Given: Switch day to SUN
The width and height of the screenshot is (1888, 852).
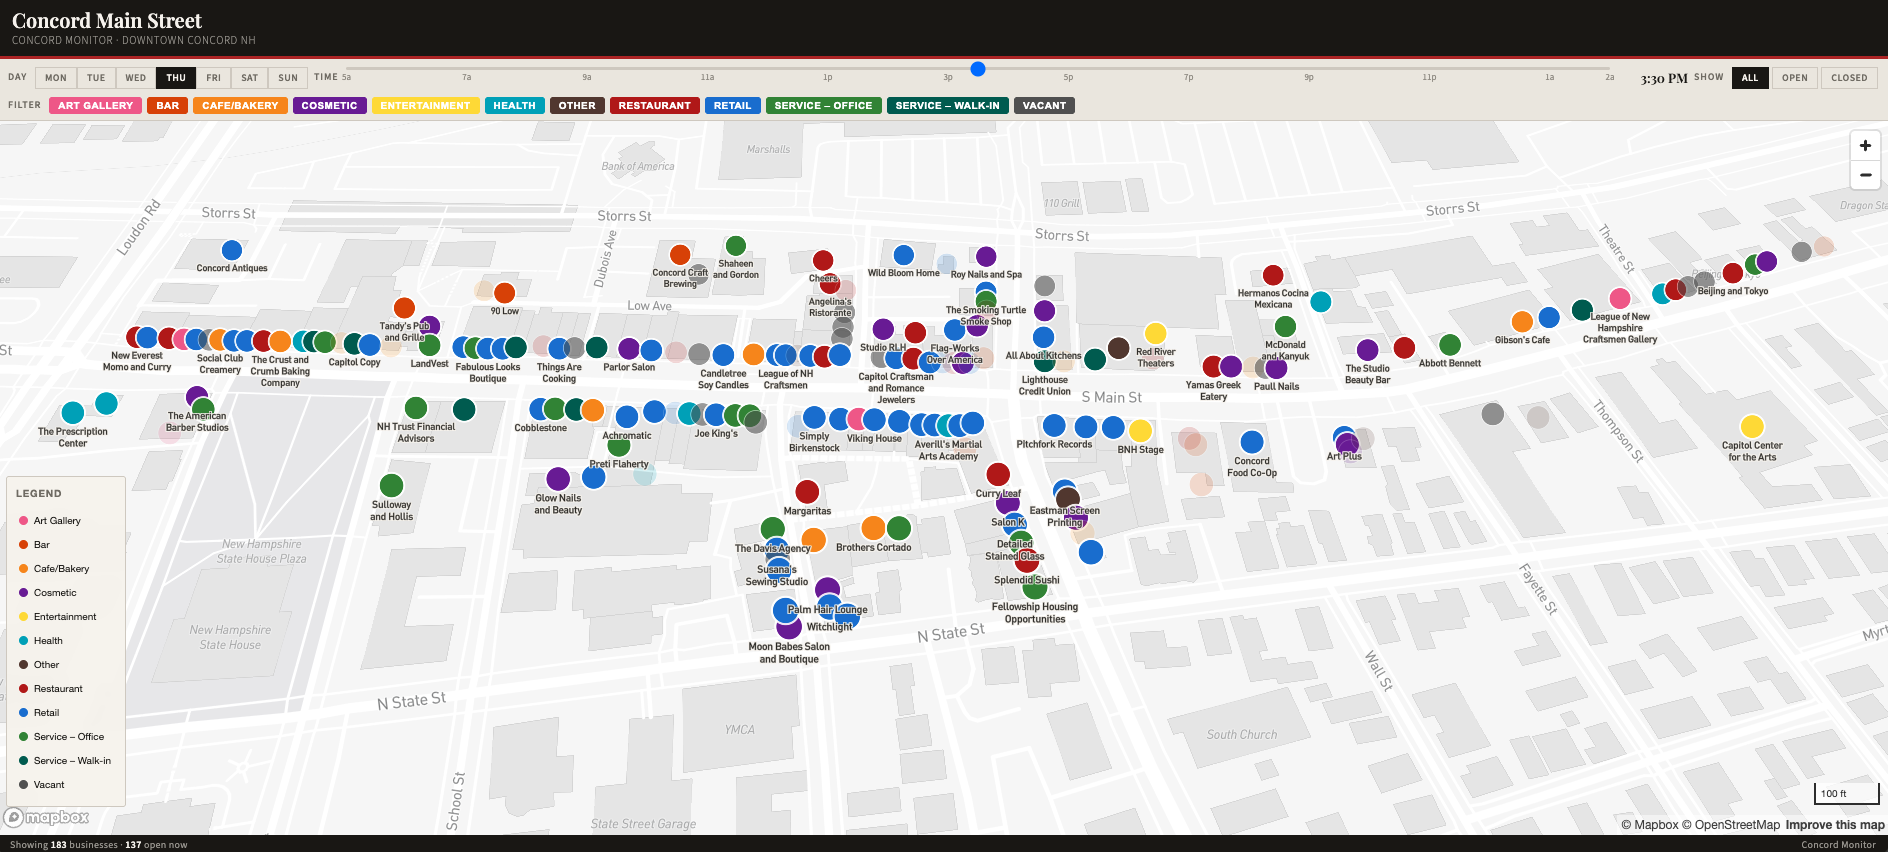Looking at the screenshot, I should click(x=288, y=78).
